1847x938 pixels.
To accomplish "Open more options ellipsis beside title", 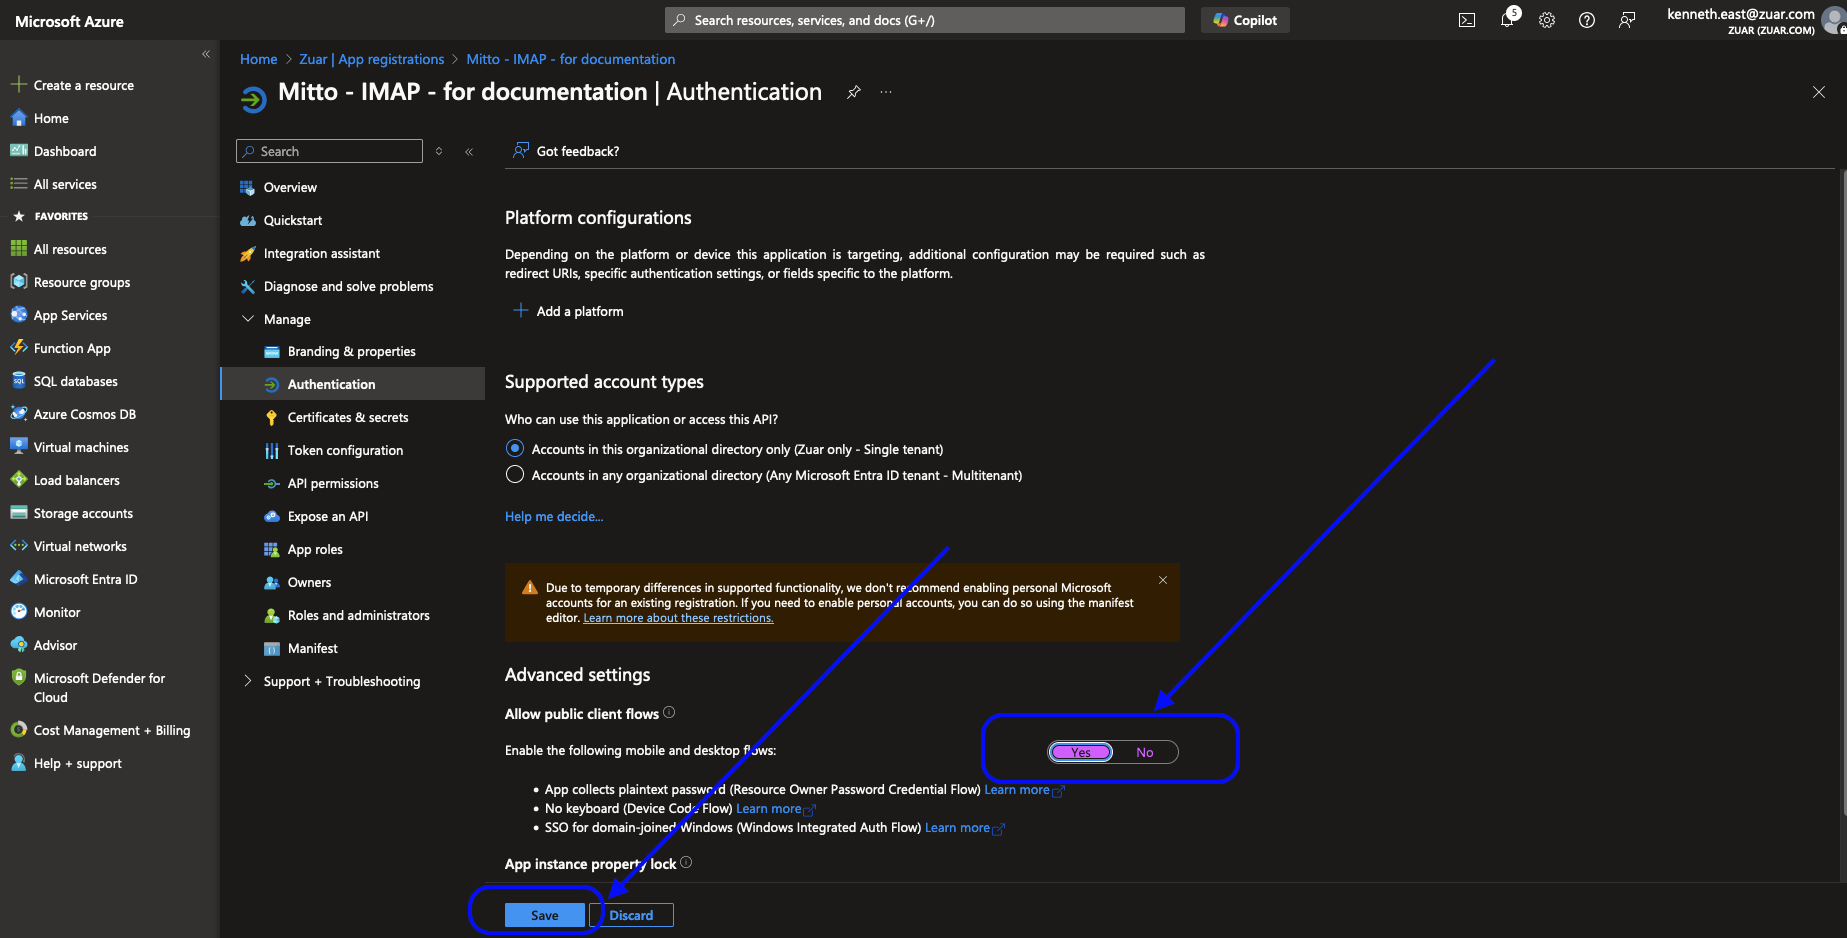I will (886, 92).
